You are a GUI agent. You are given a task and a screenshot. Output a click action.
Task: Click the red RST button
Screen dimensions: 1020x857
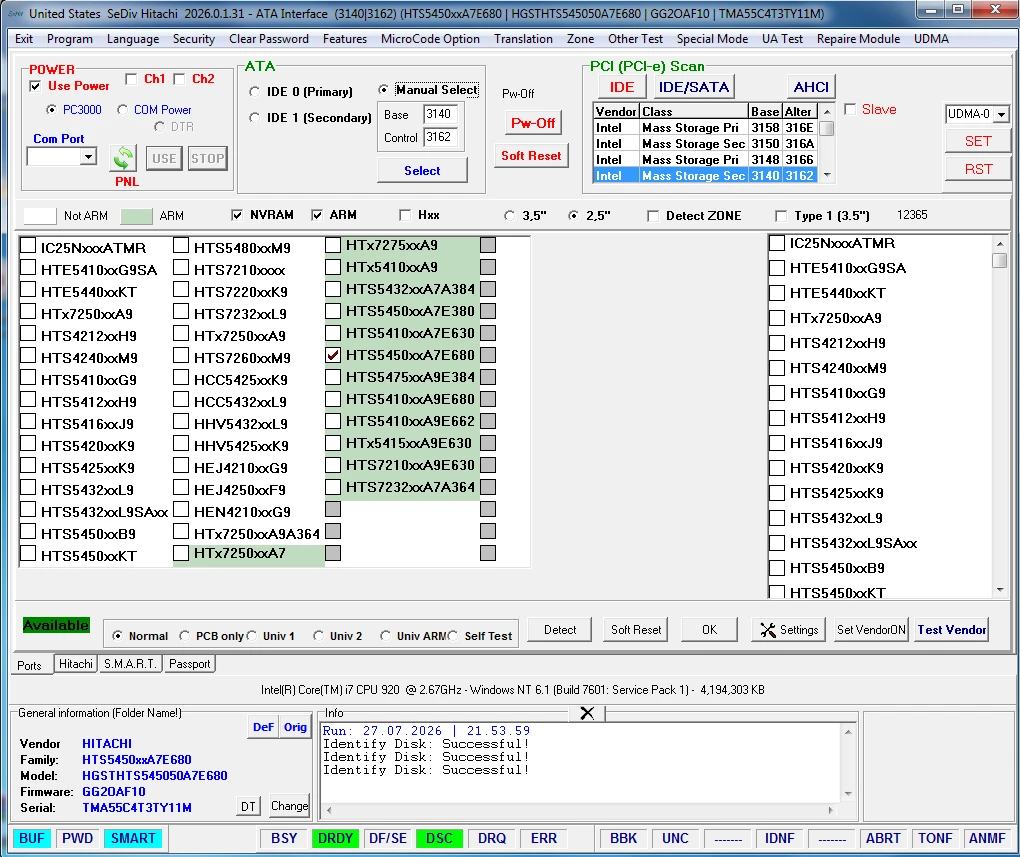977,169
